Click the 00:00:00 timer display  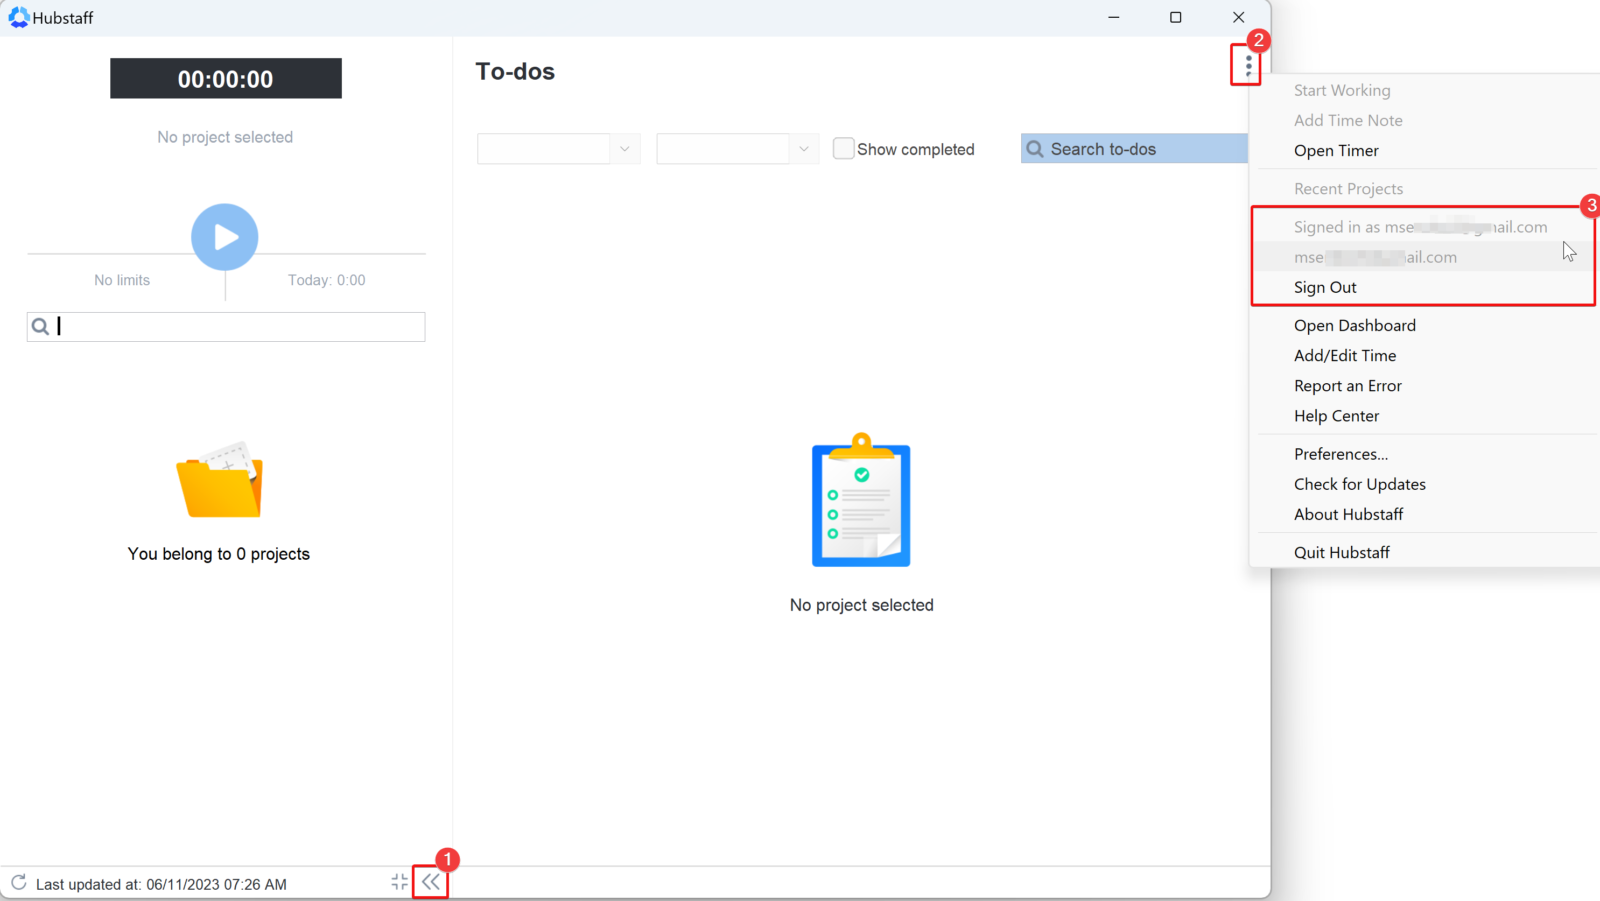click(x=226, y=78)
